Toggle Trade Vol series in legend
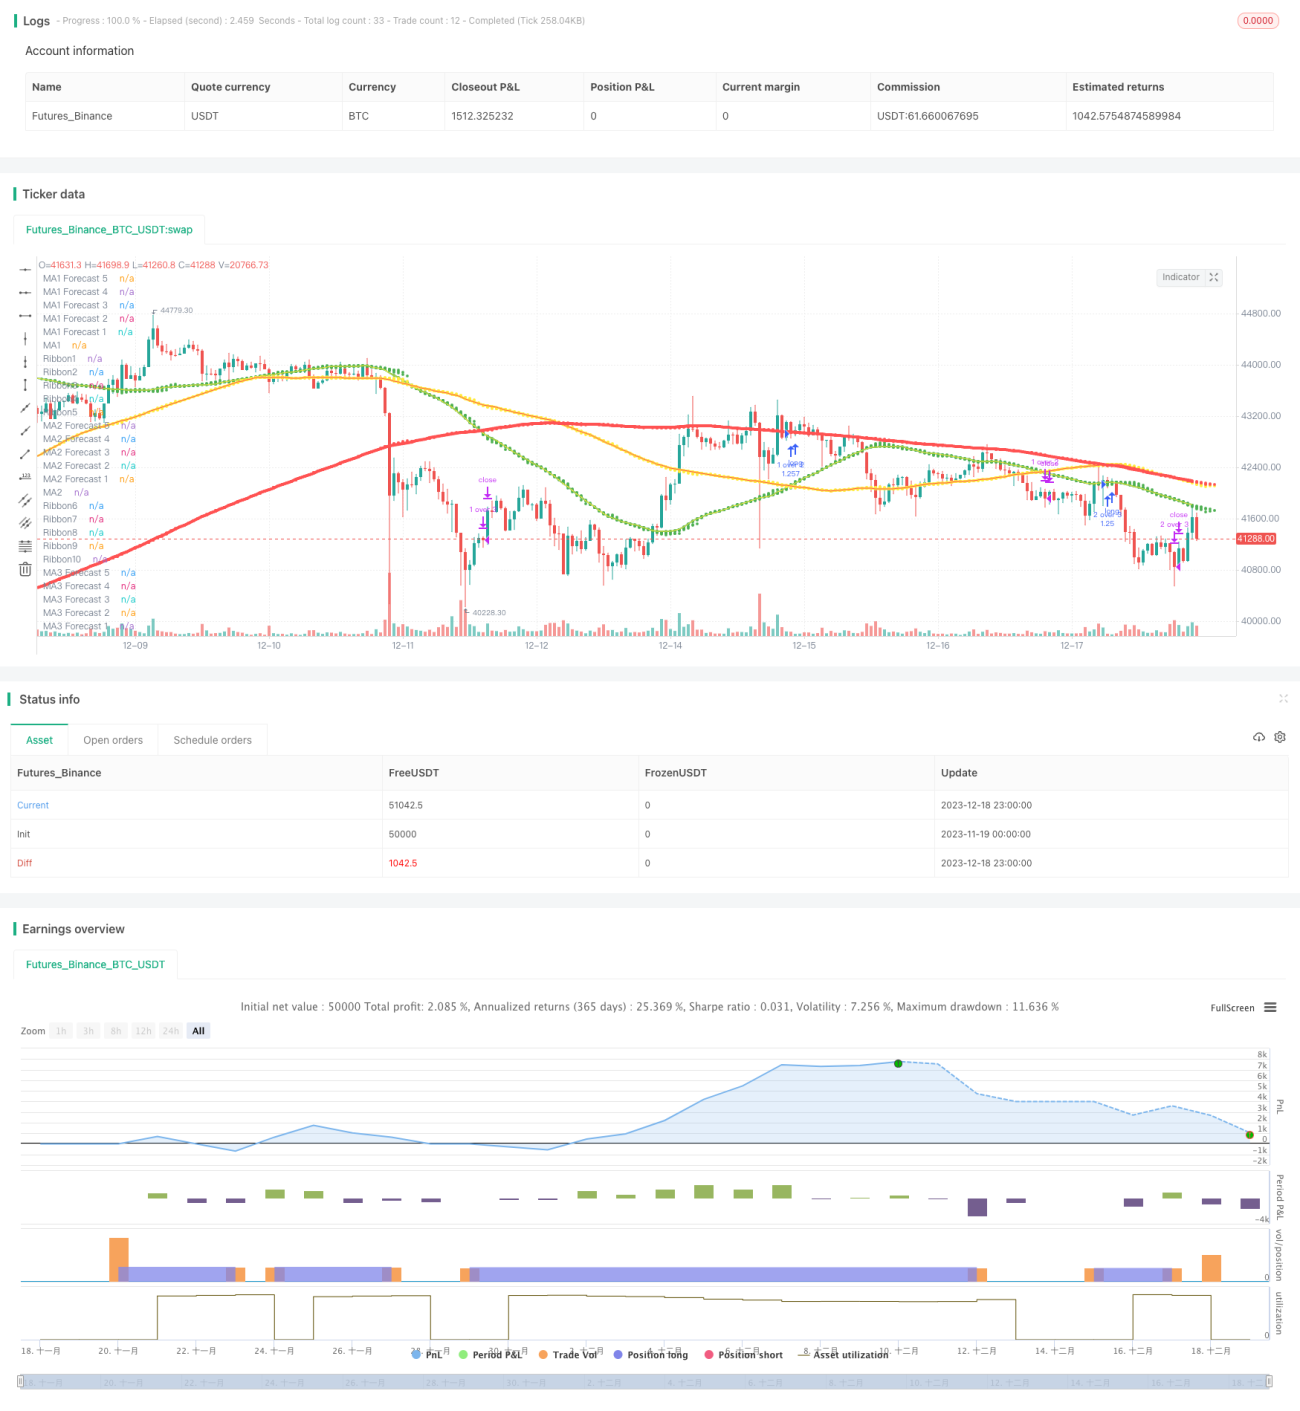The image size is (1300, 1411). click(567, 1354)
